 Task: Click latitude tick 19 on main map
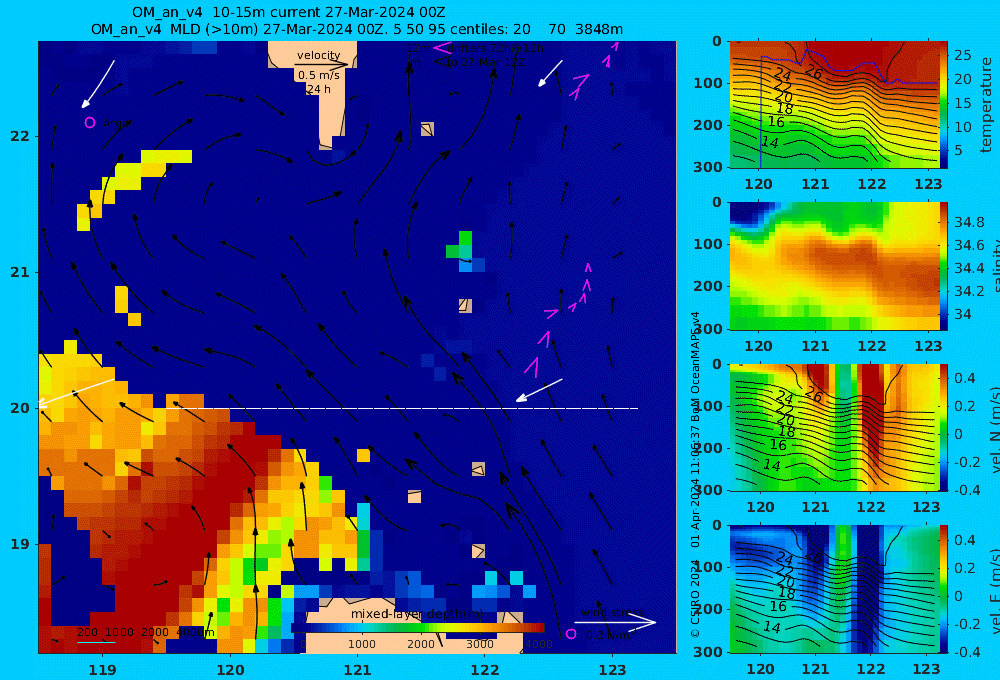point(20,544)
